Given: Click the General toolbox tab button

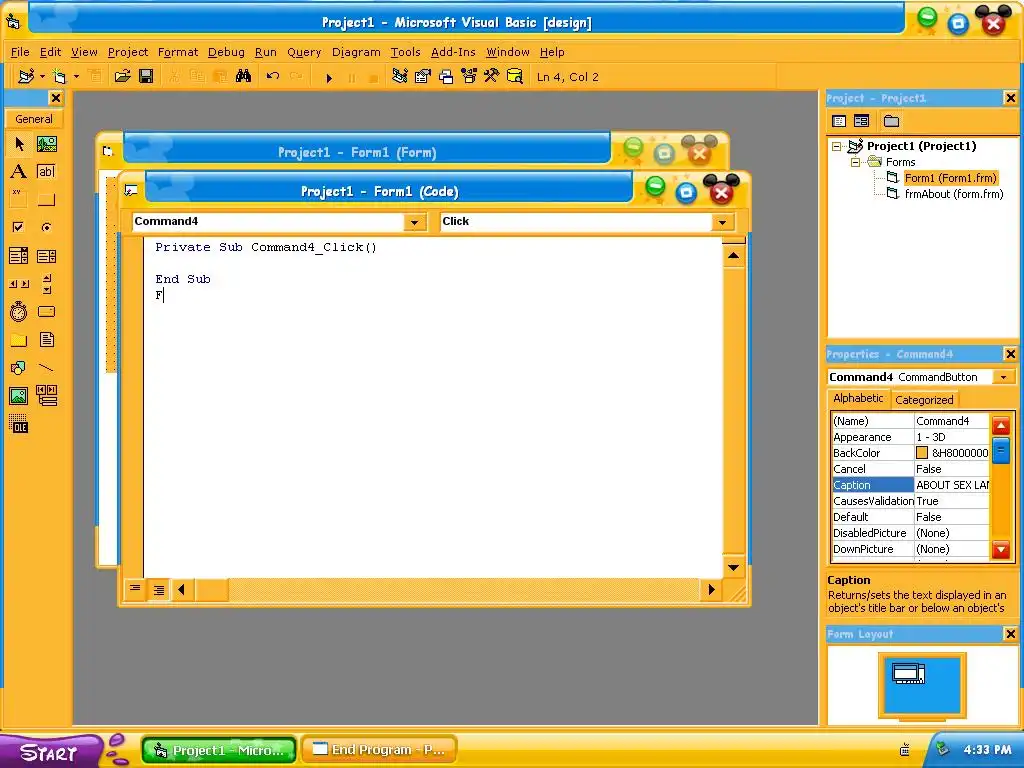Looking at the screenshot, I should pos(34,119).
